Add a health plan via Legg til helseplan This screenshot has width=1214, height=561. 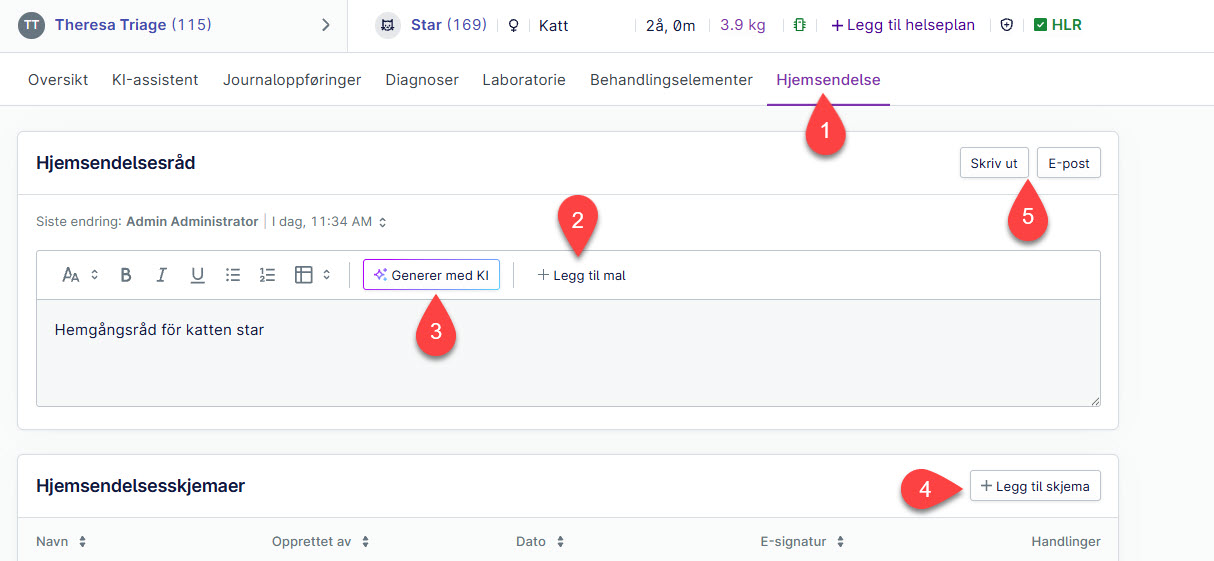[903, 25]
